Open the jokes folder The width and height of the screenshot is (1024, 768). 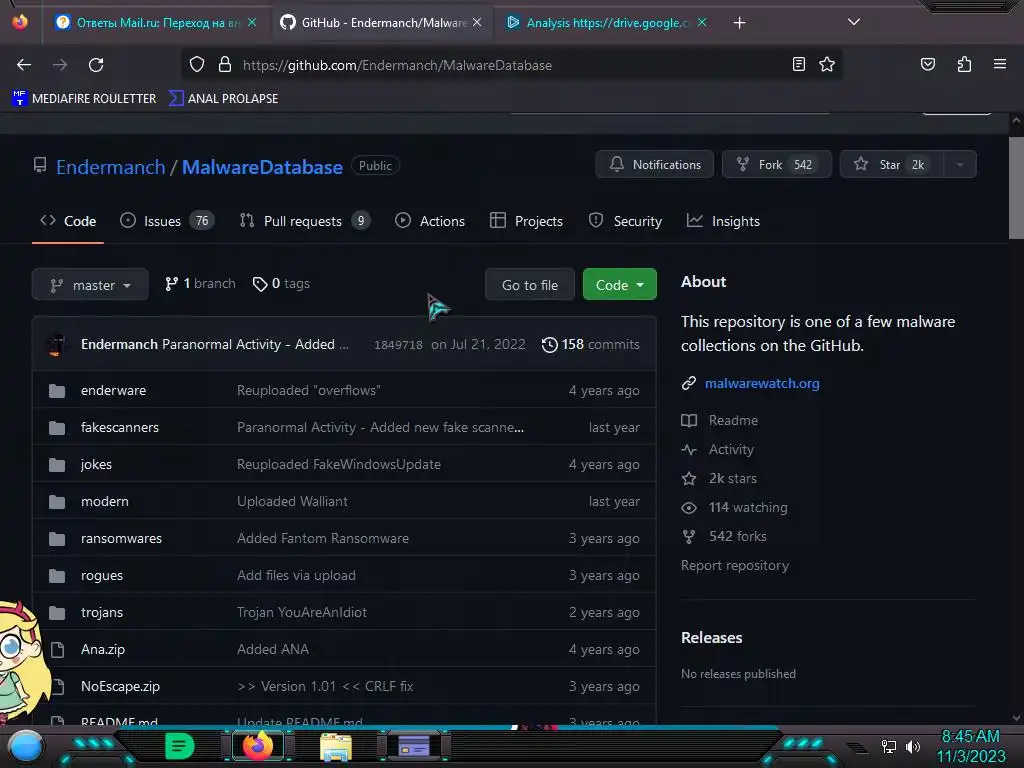click(97, 464)
